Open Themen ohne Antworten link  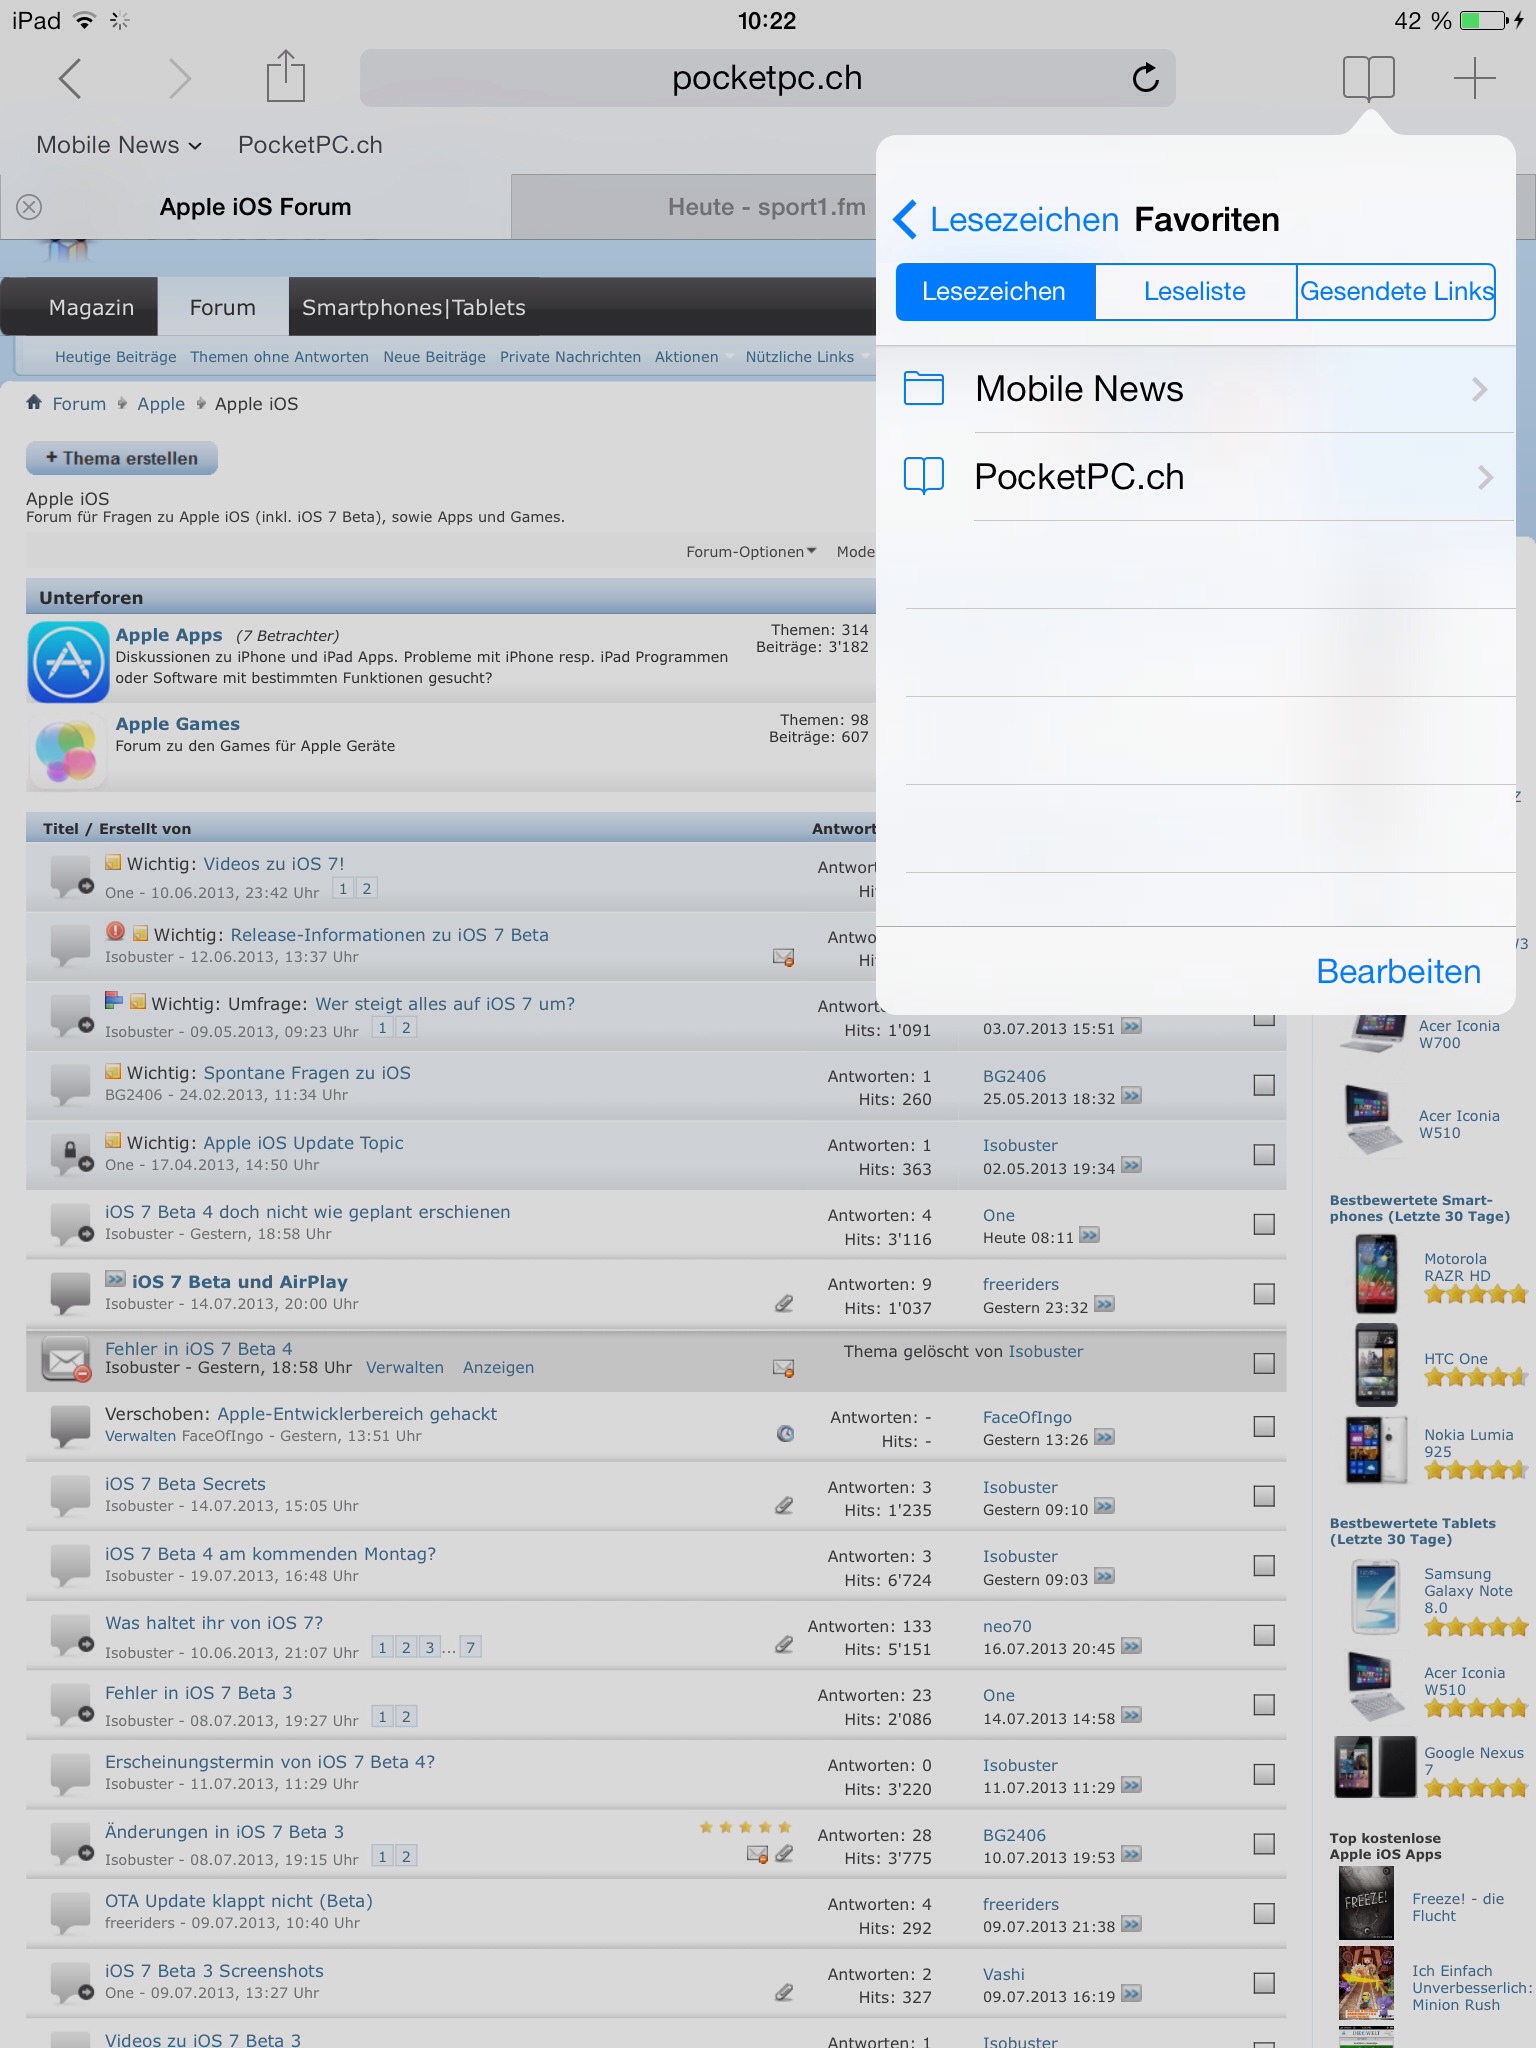(279, 357)
